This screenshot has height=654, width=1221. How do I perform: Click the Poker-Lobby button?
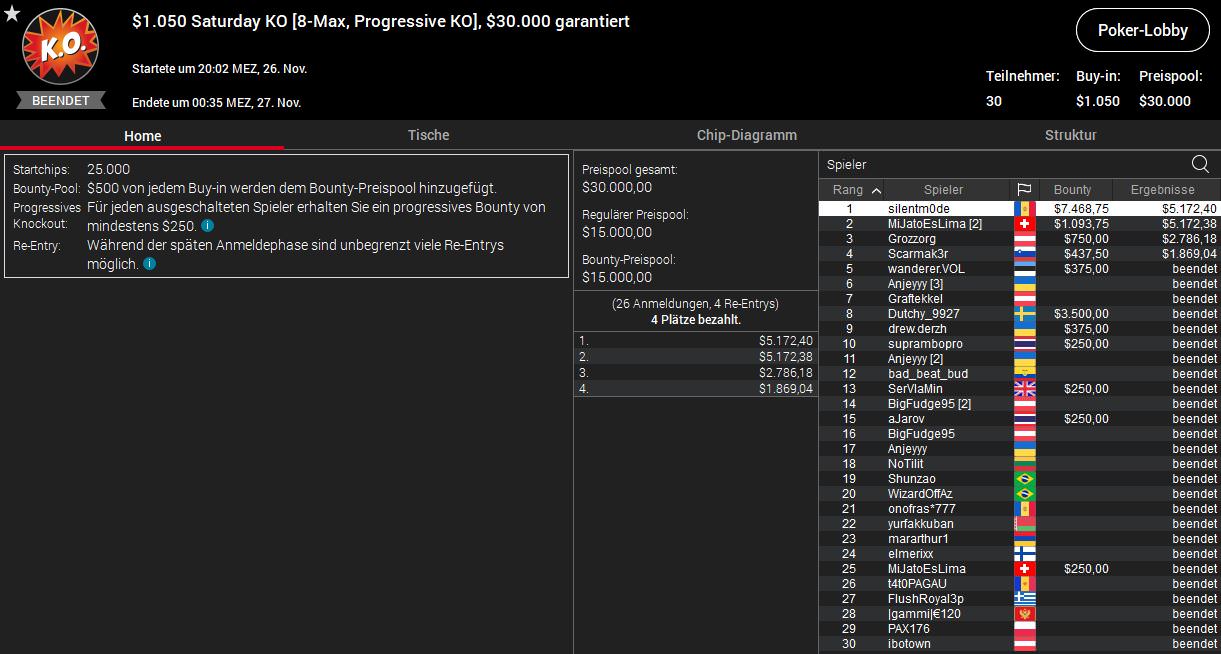click(1142, 30)
